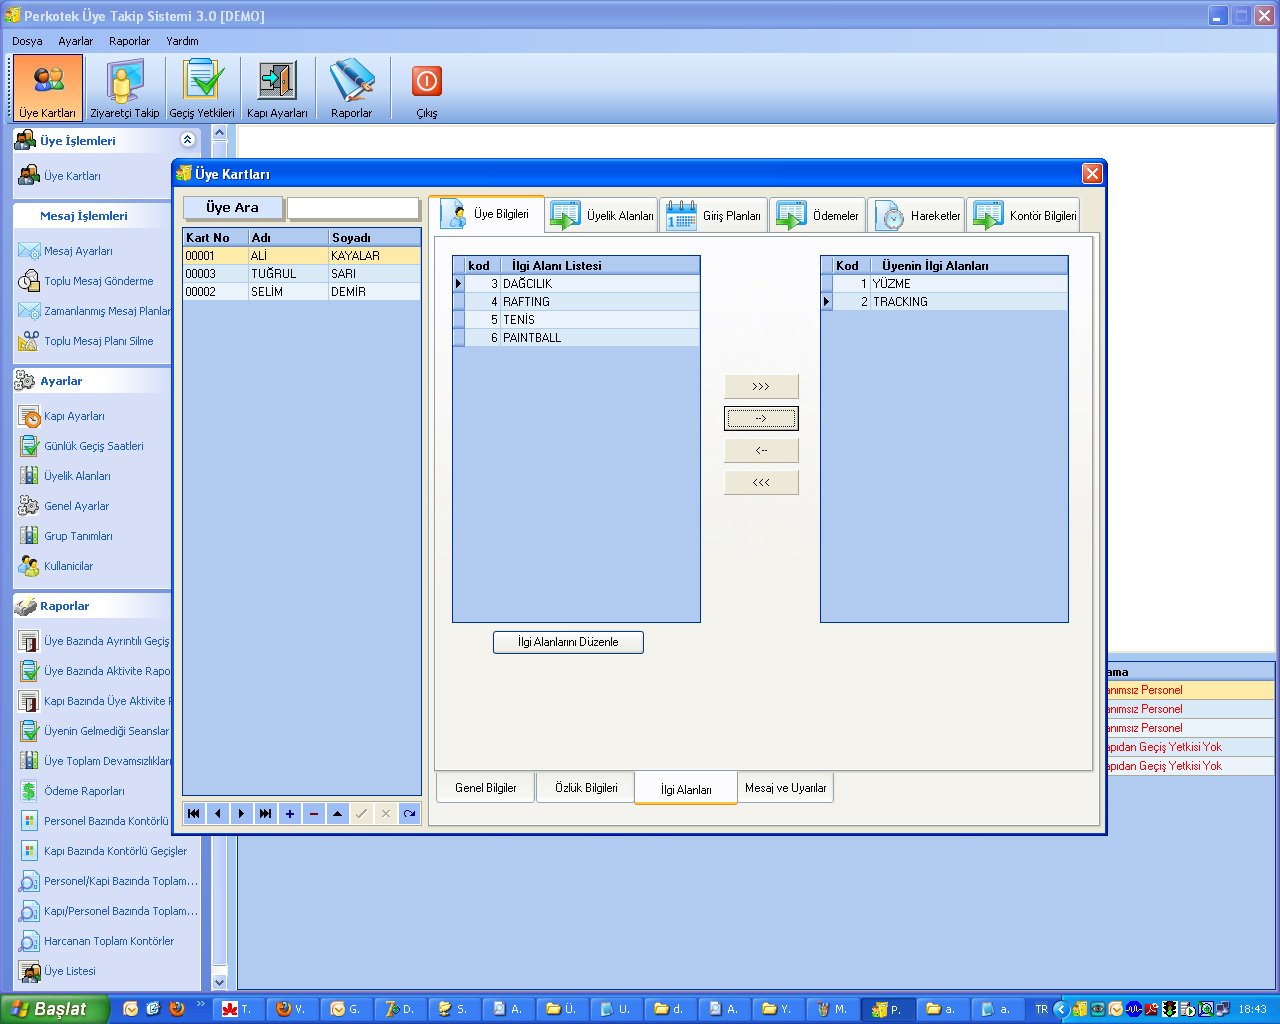1280x1024 pixels.
Task: Open Ziyaretçi Takip from the toolbar
Action: [x=124, y=89]
